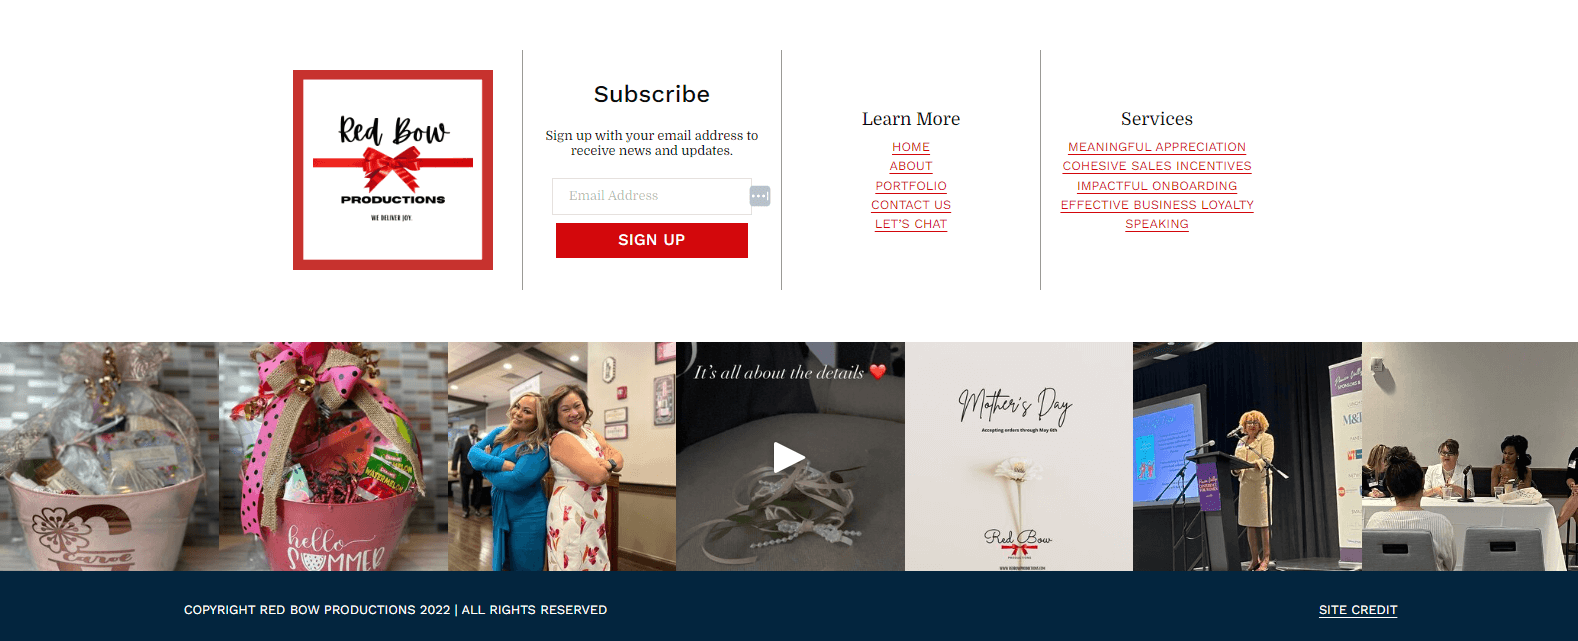
Task: Click the Email Address input field
Action: pyautogui.click(x=652, y=196)
